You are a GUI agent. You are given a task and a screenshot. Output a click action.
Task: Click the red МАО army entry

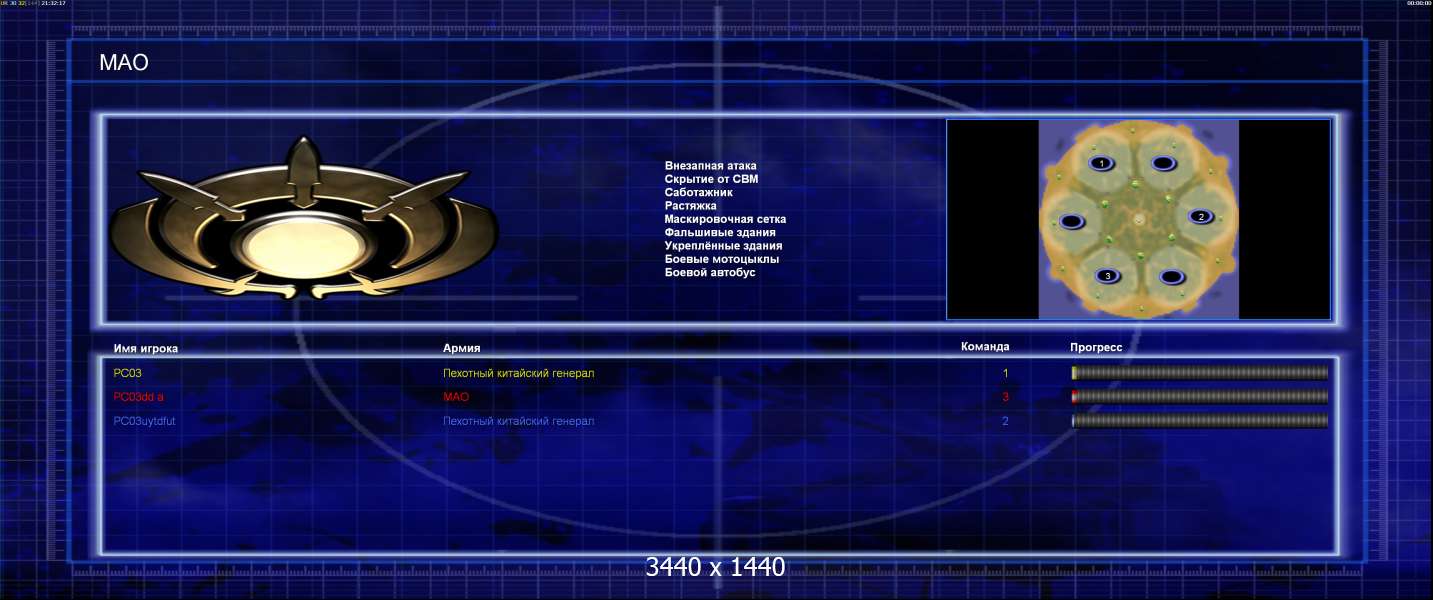[x=456, y=397]
